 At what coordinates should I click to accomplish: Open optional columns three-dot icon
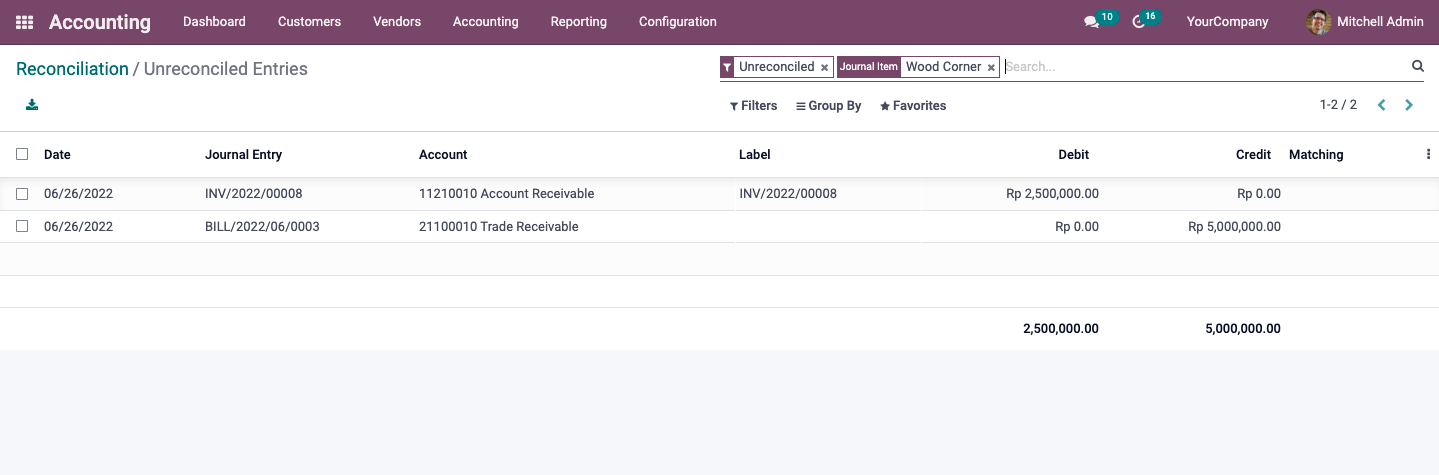click(x=1428, y=154)
